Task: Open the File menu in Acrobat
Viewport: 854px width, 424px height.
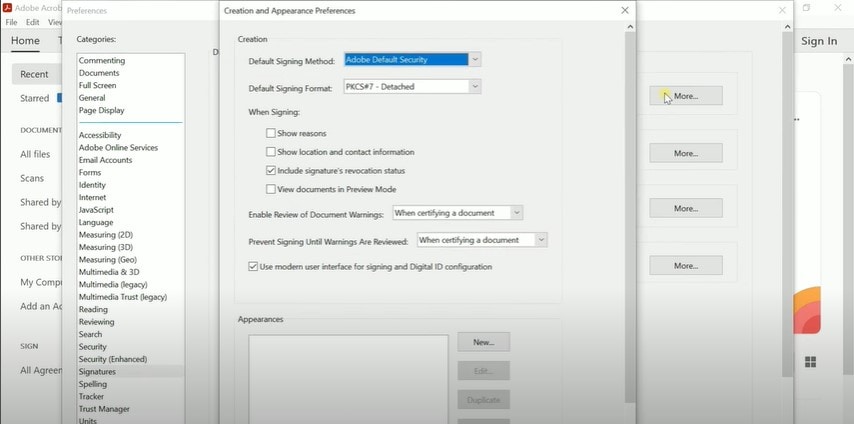Action: coord(11,22)
